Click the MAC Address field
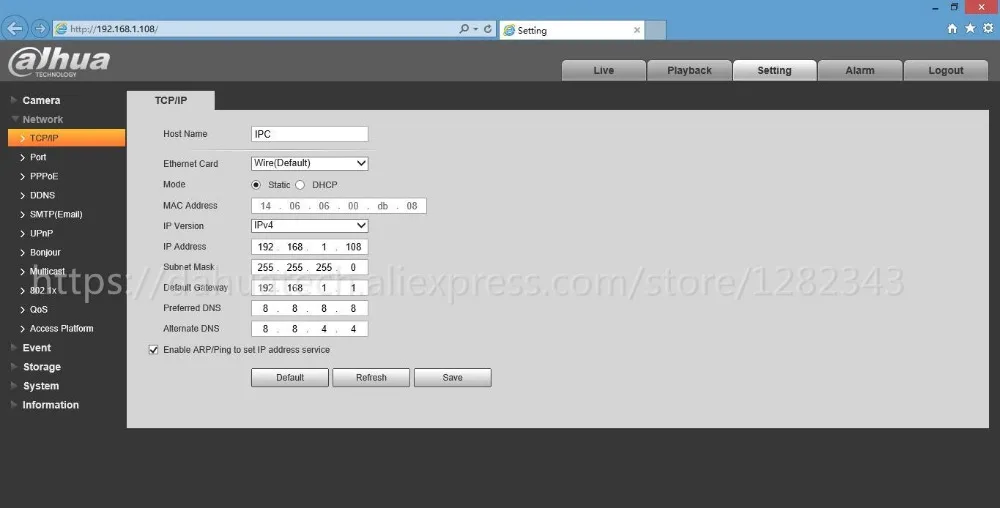 (339, 206)
